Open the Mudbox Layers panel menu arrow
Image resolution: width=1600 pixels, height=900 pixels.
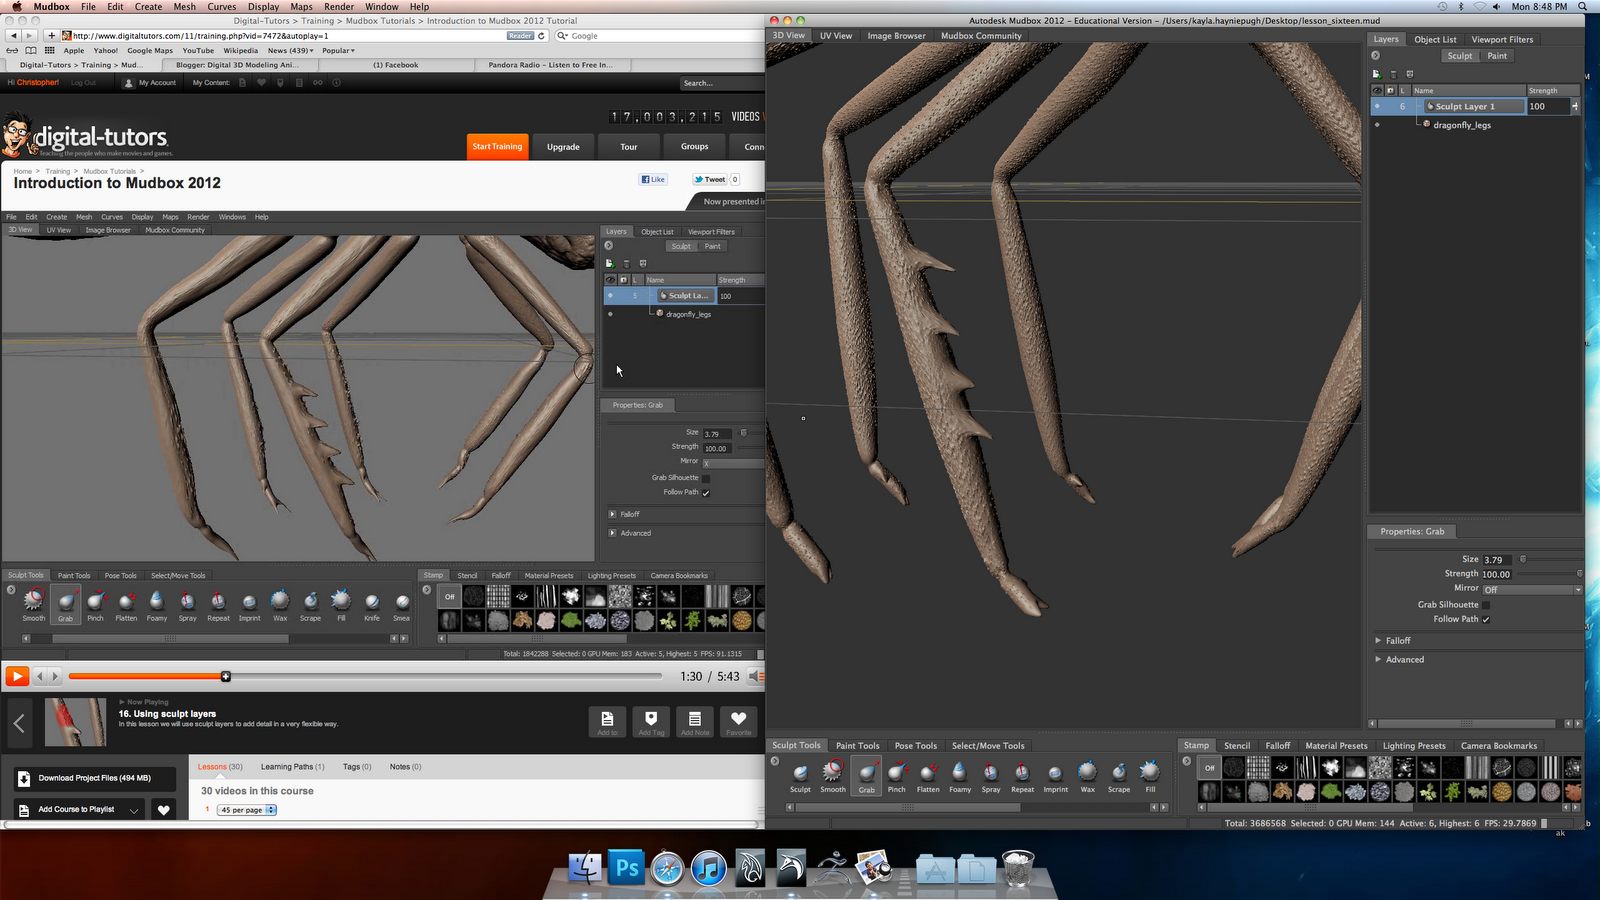click(1376, 56)
